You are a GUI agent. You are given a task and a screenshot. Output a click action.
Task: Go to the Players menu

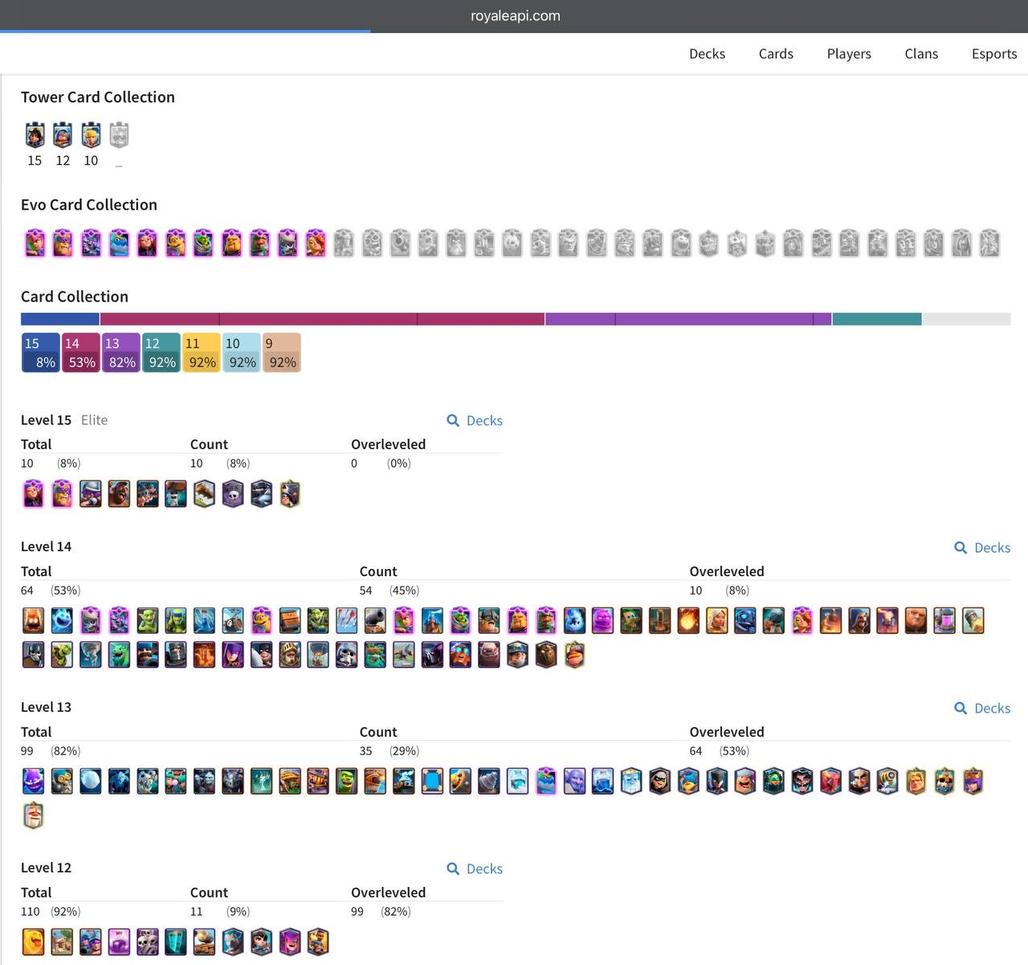pyautogui.click(x=848, y=54)
